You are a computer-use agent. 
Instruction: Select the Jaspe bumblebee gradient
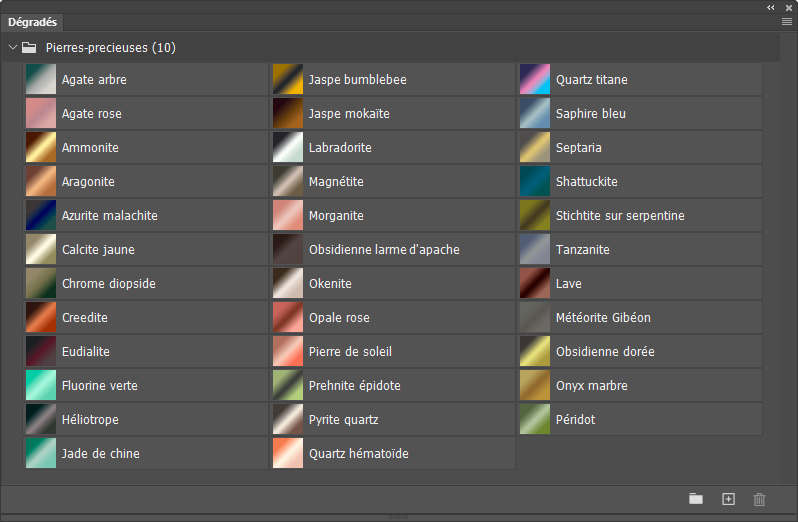288,80
